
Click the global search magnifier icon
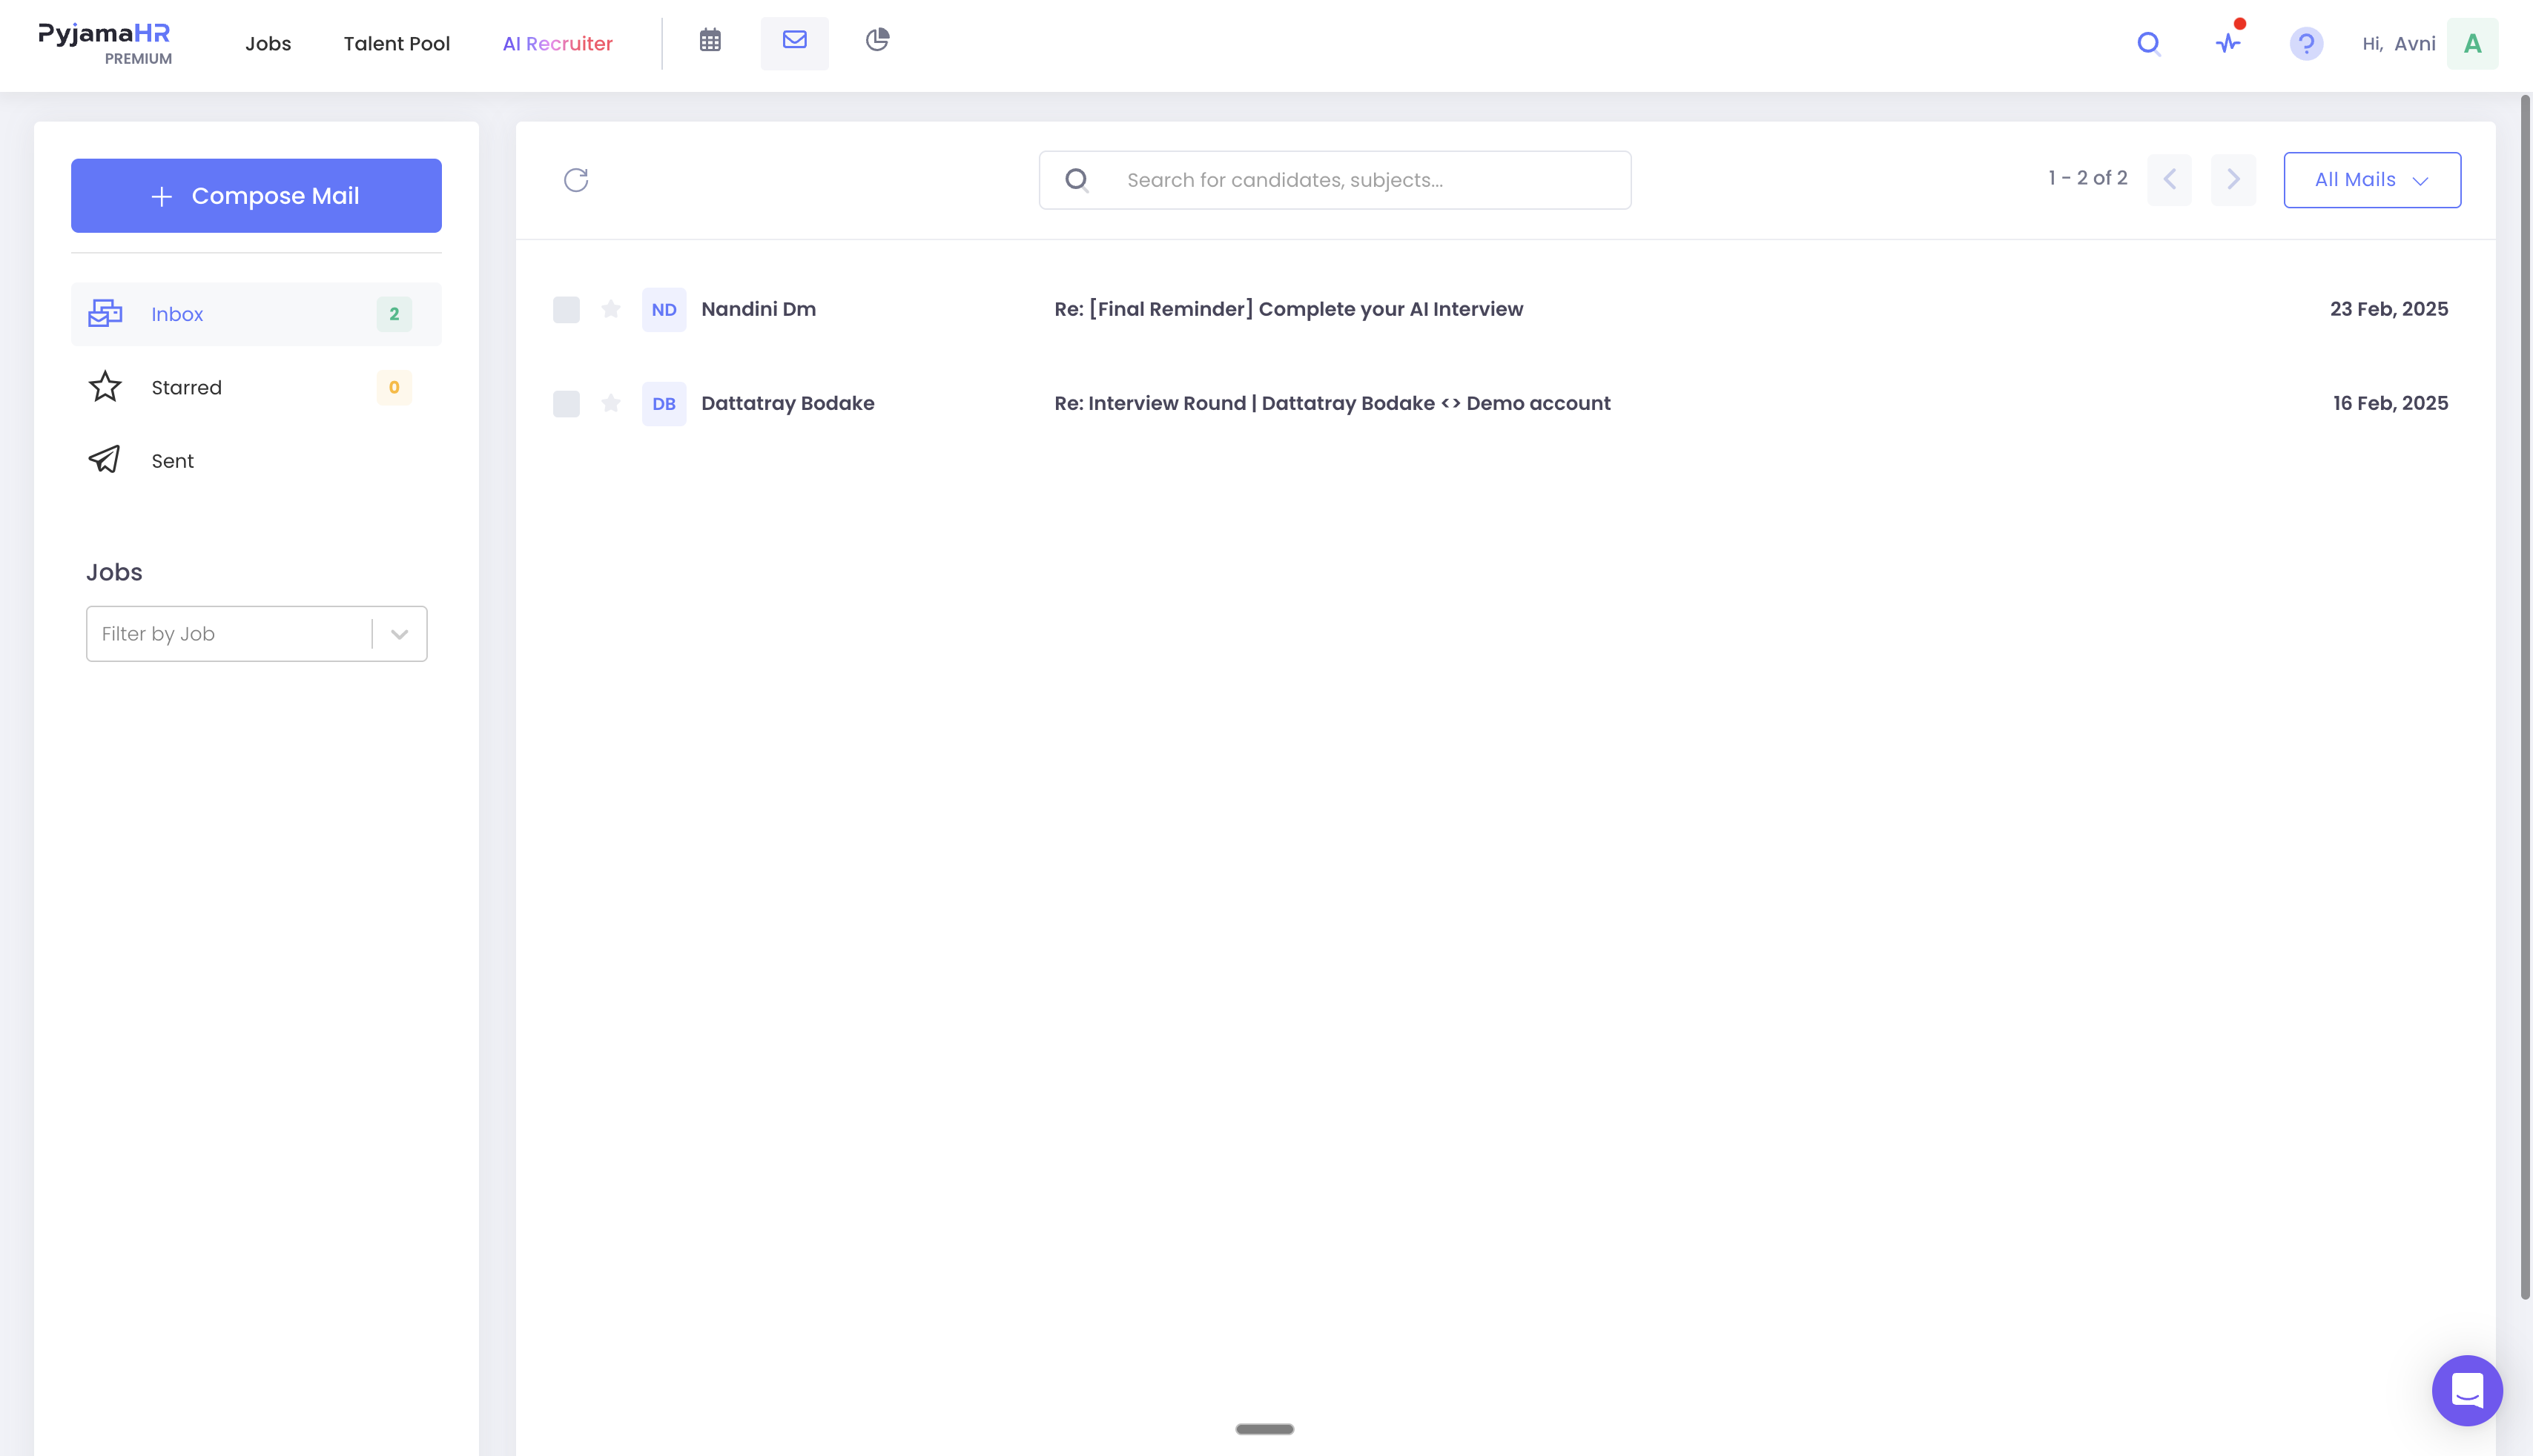click(2149, 43)
